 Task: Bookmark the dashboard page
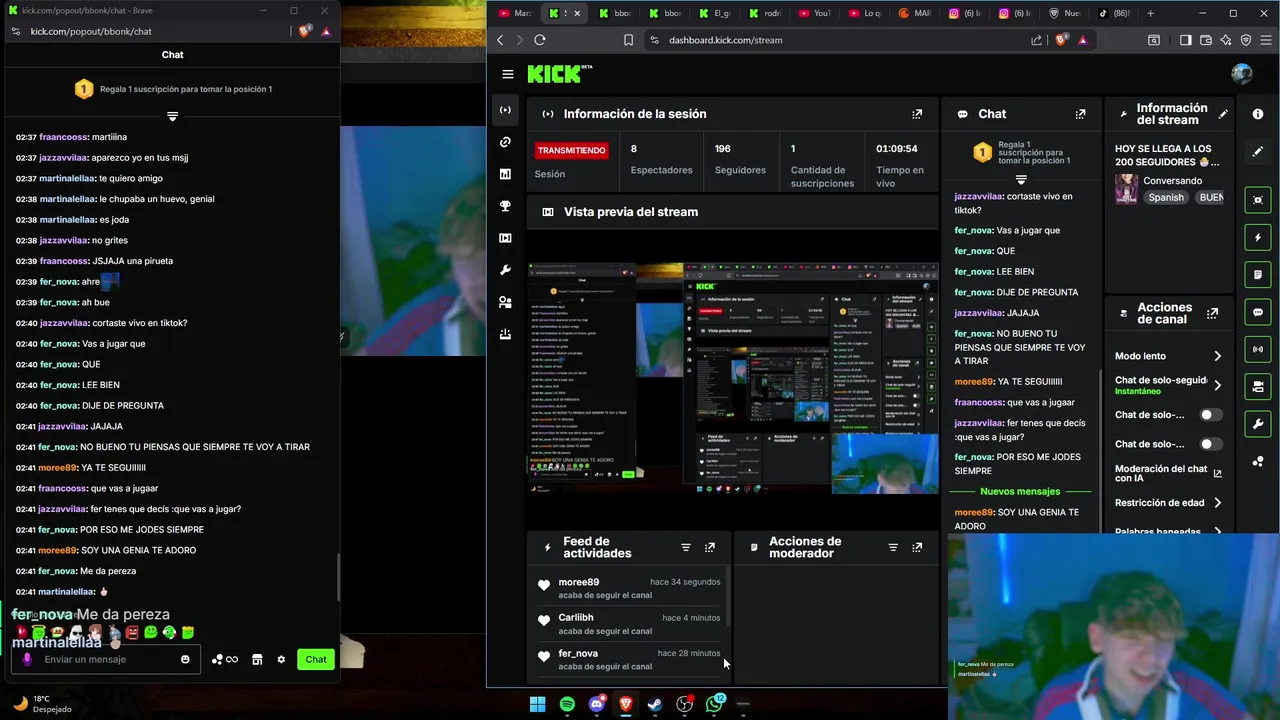pos(628,40)
